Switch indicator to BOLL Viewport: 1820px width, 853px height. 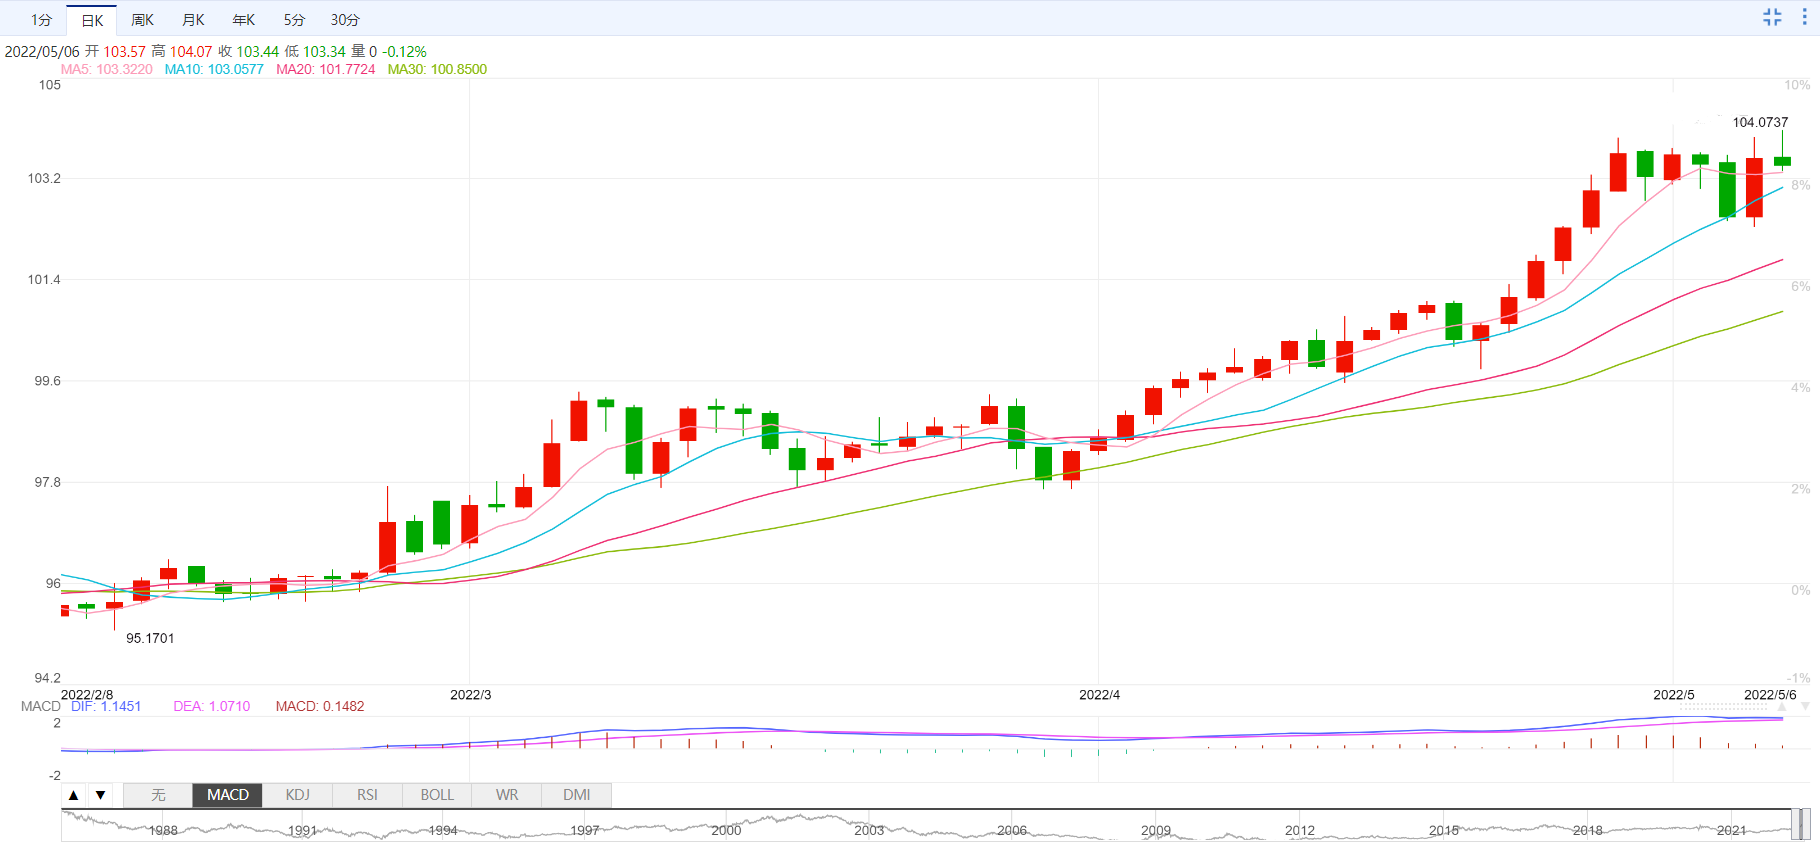[x=437, y=795]
